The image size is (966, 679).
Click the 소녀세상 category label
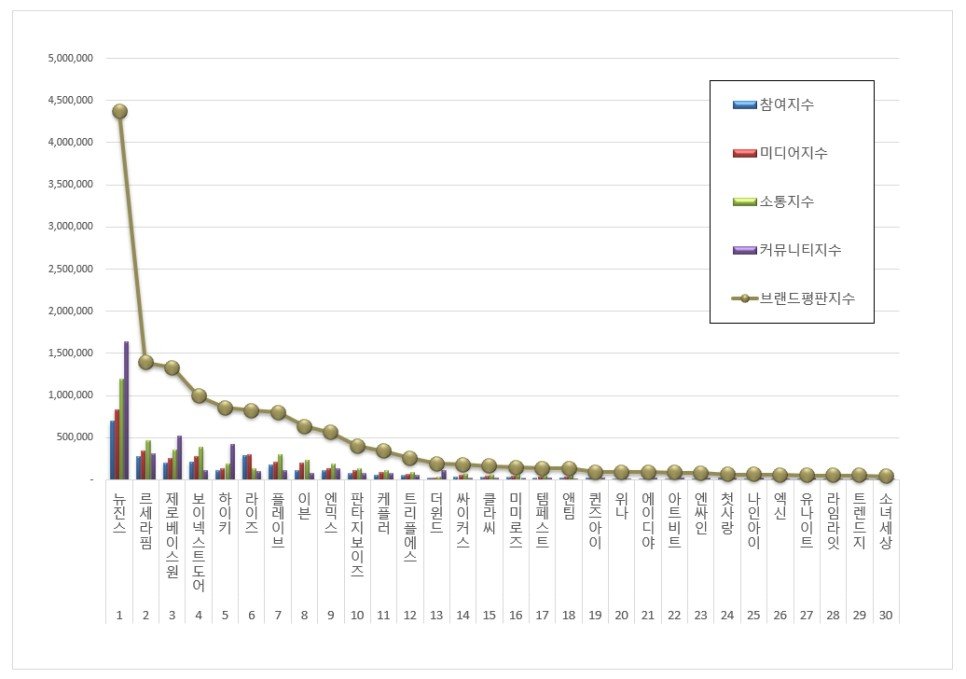coord(886,520)
